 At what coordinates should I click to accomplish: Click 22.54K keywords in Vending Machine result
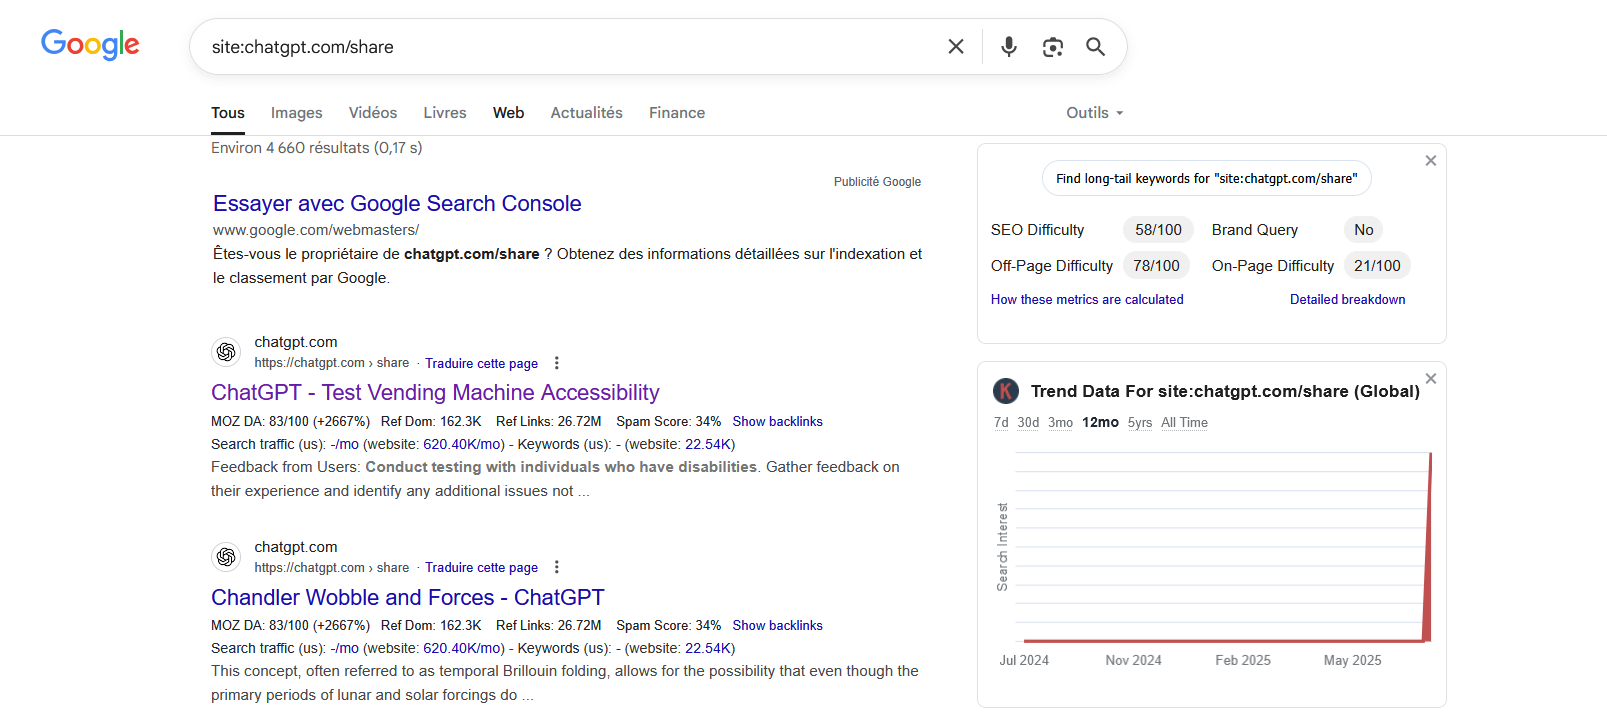tap(707, 444)
